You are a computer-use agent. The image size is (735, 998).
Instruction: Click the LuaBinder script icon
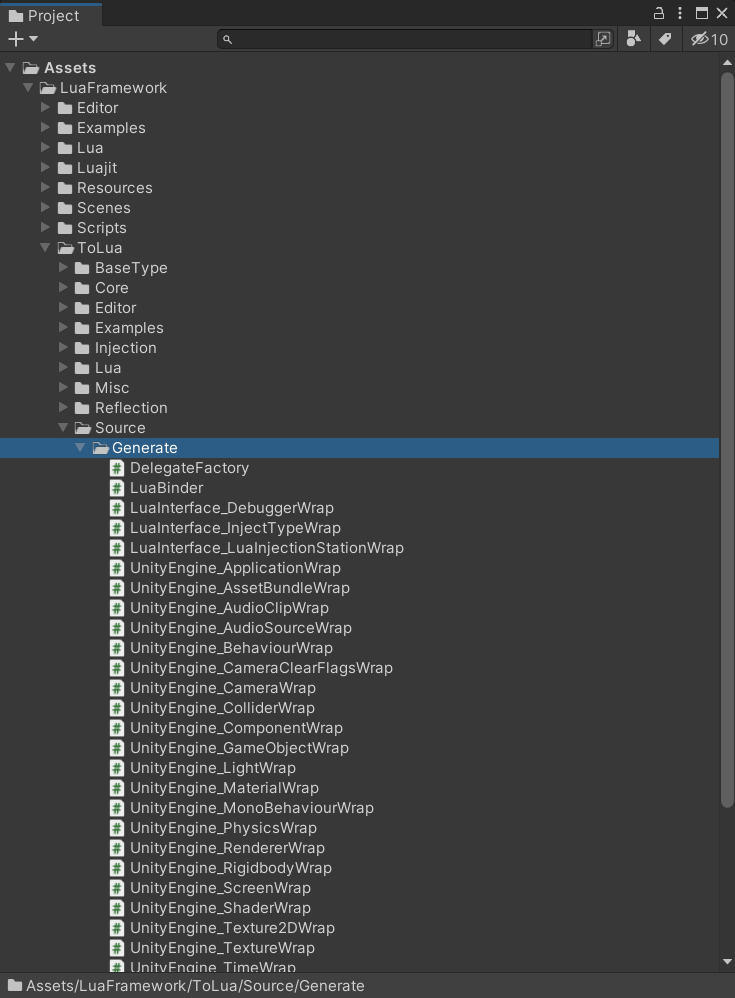click(x=117, y=488)
